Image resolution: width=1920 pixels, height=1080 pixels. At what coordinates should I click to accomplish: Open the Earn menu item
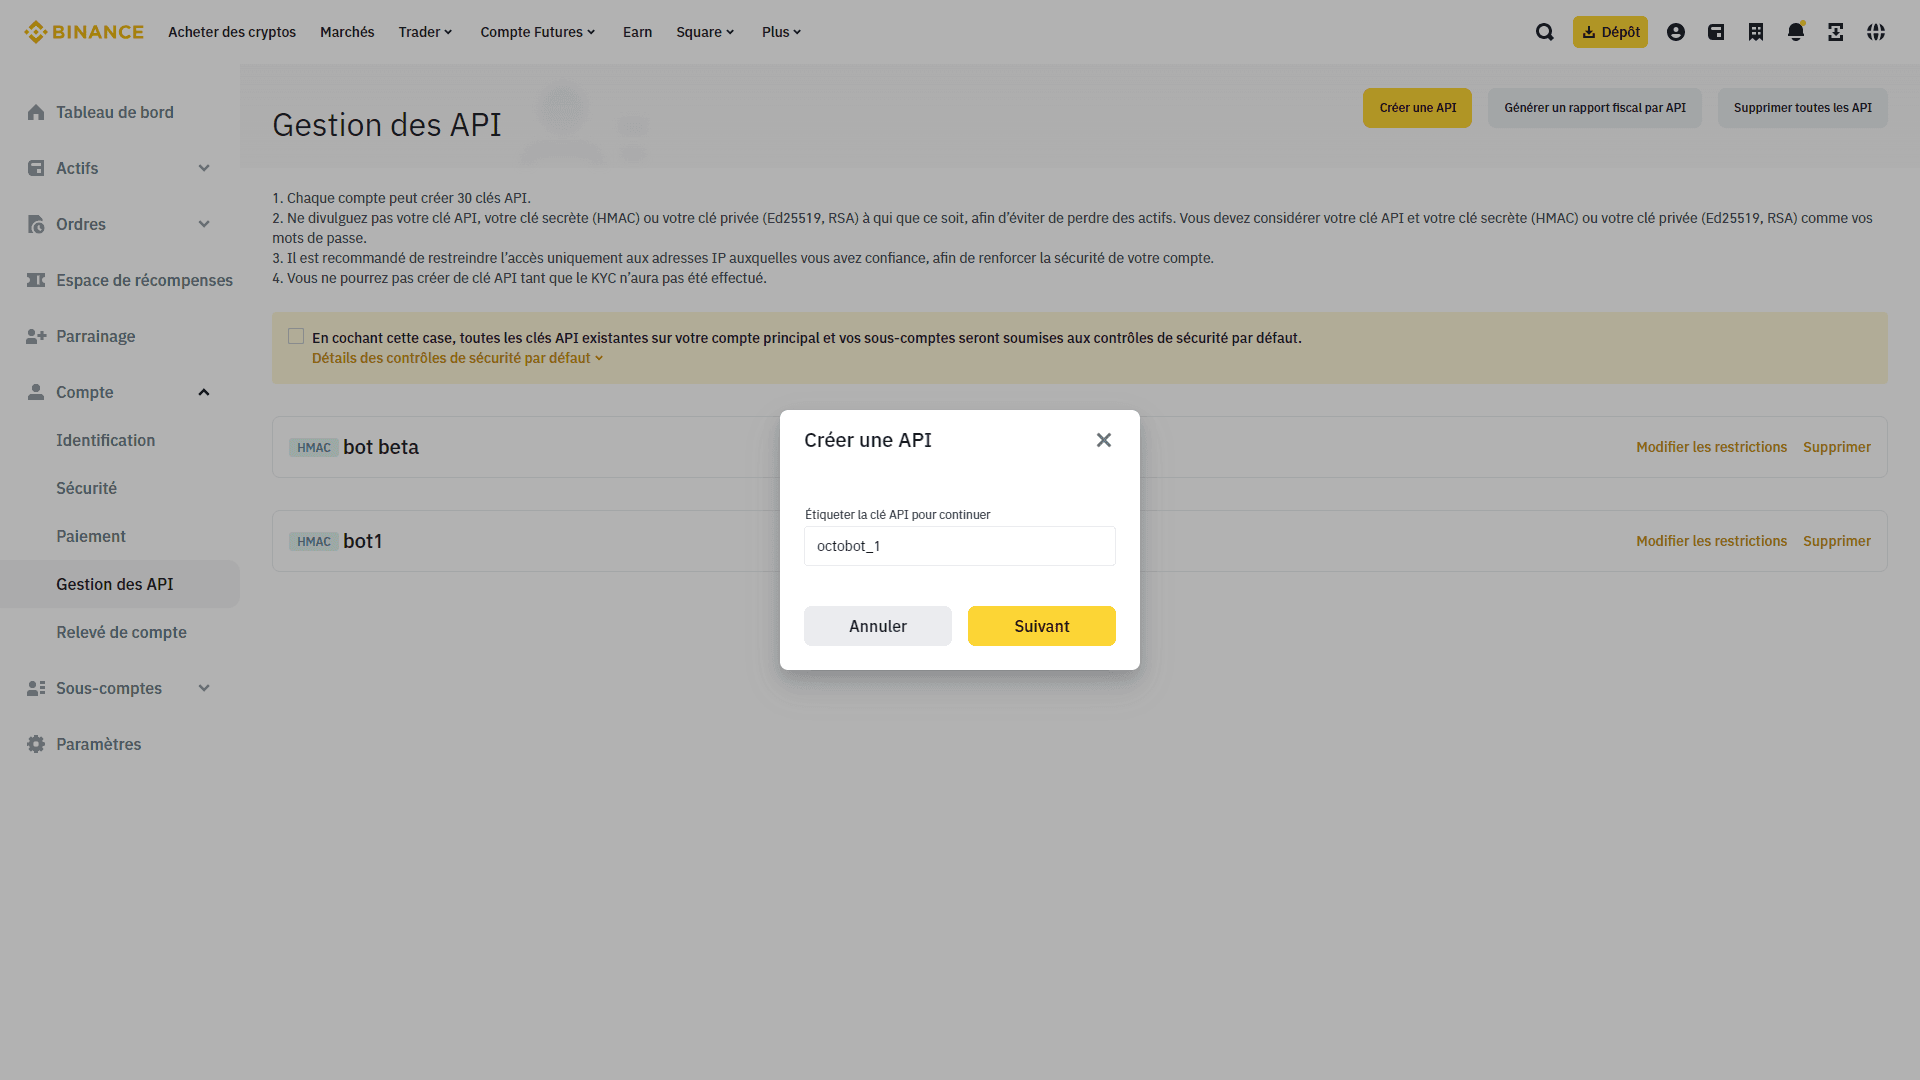(637, 32)
